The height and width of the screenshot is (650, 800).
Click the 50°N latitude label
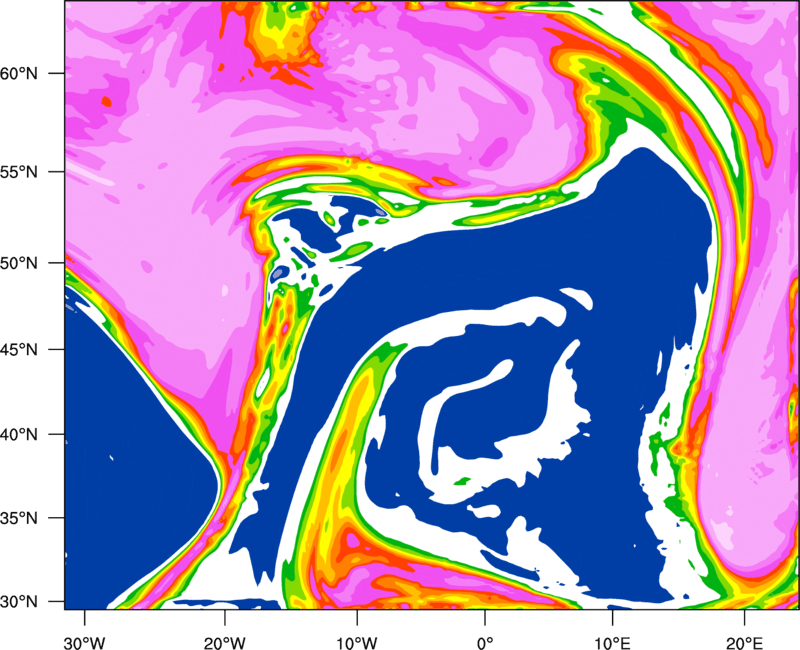(19, 263)
